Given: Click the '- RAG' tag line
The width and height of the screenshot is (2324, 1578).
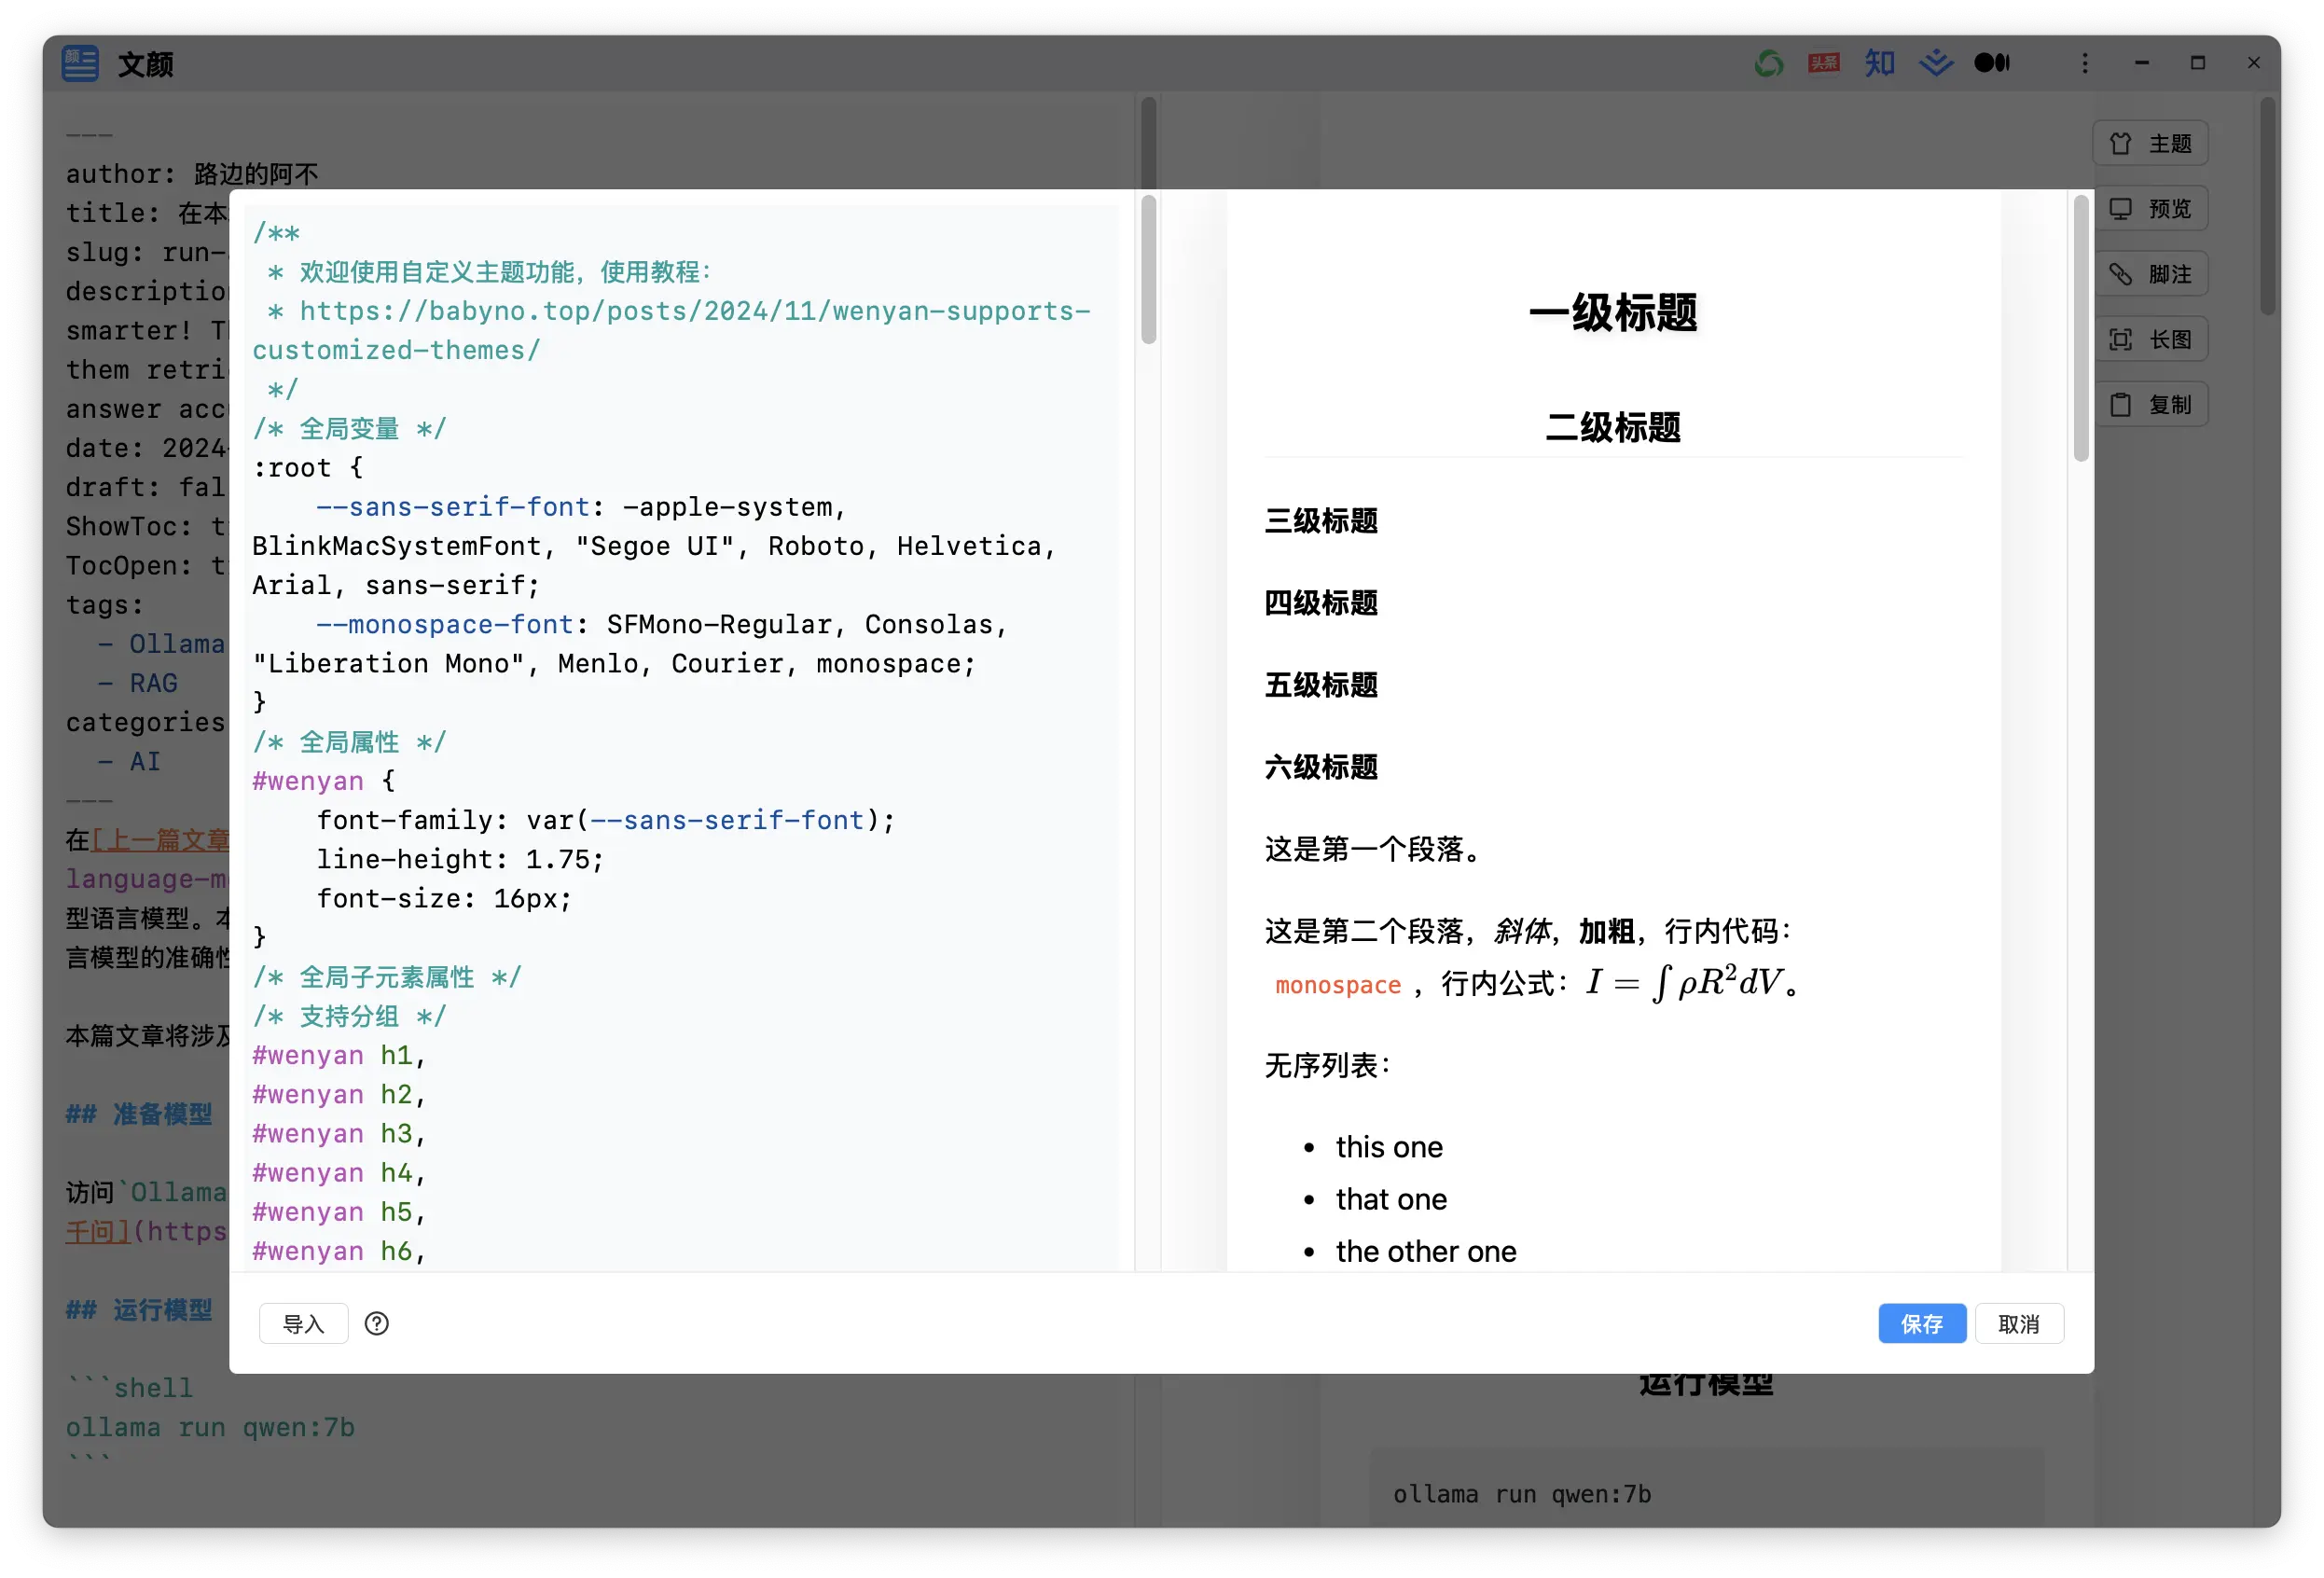Looking at the screenshot, I should pyautogui.click(x=138, y=683).
